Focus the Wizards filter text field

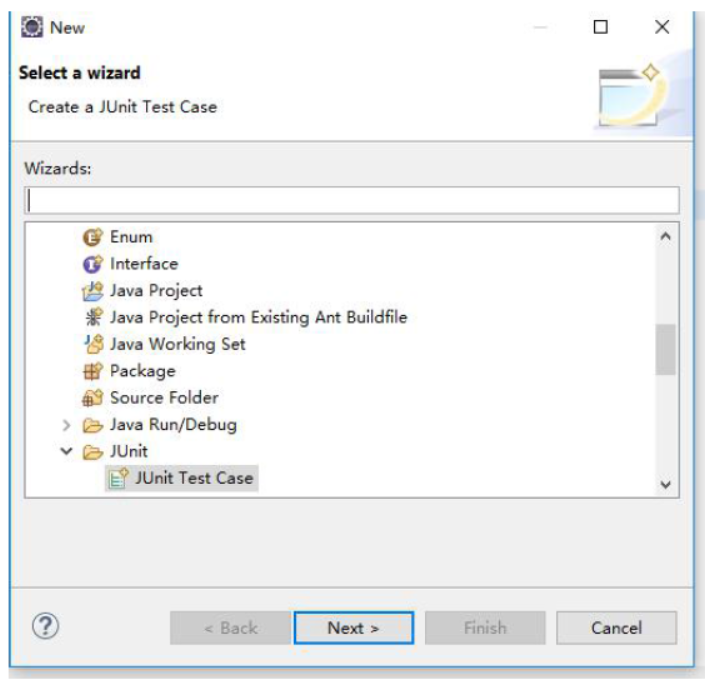coord(352,201)
